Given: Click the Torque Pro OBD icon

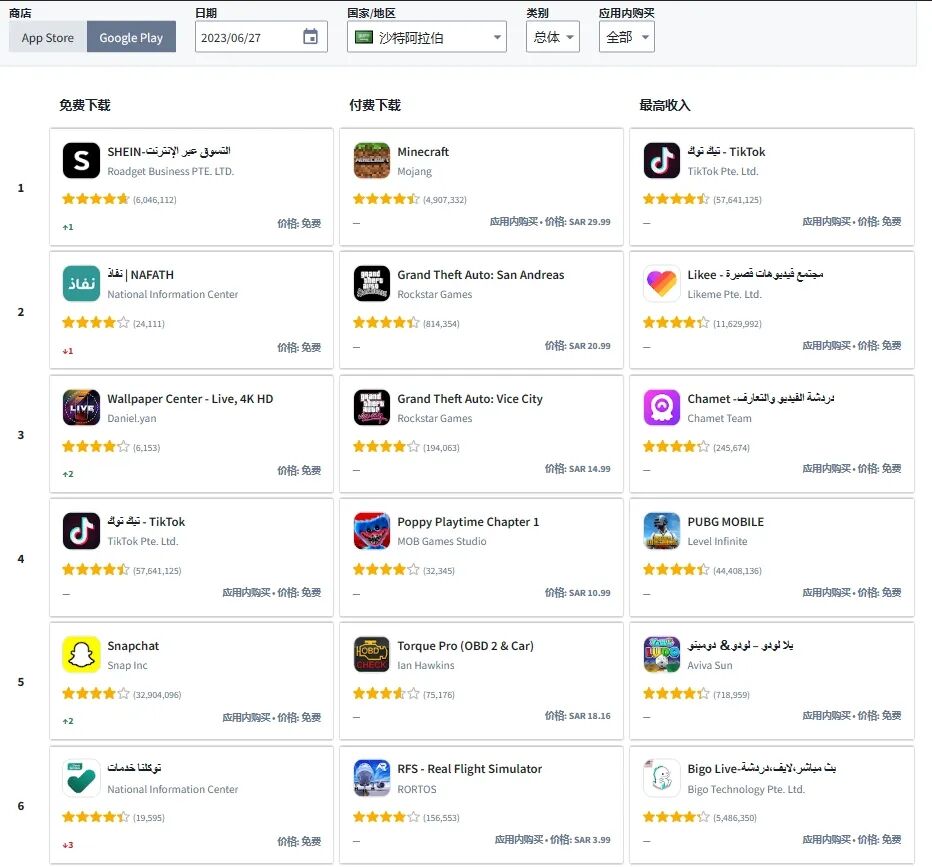Looking at the screenshot, I should pyautogui.click(x=371, y=654).
